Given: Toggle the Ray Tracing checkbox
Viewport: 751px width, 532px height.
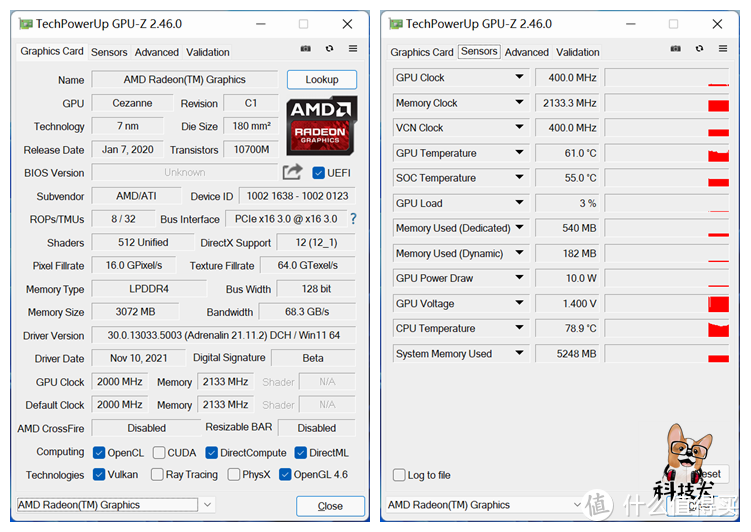Looking at the screenshot, I should click(157, 475).
